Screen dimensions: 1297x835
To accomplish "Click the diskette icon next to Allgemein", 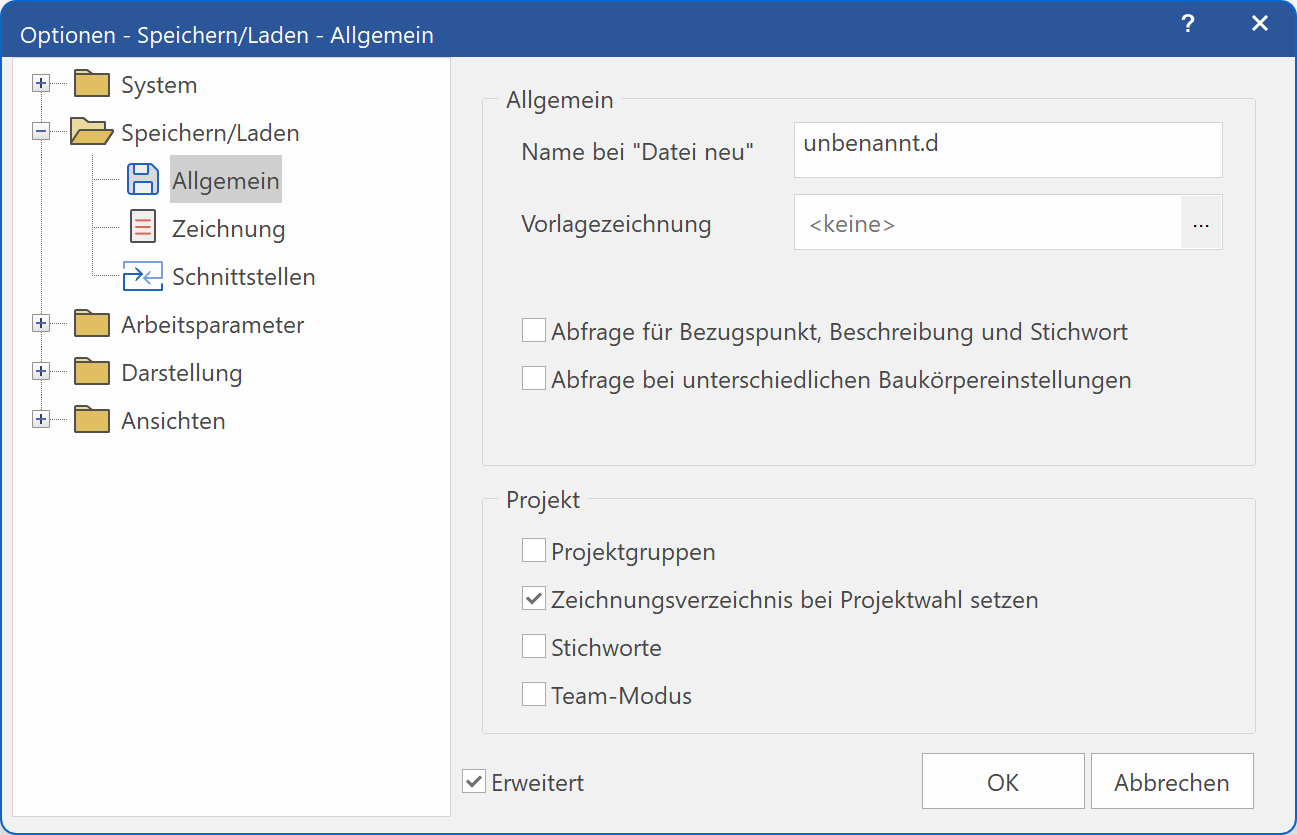I will pos(142,179).
